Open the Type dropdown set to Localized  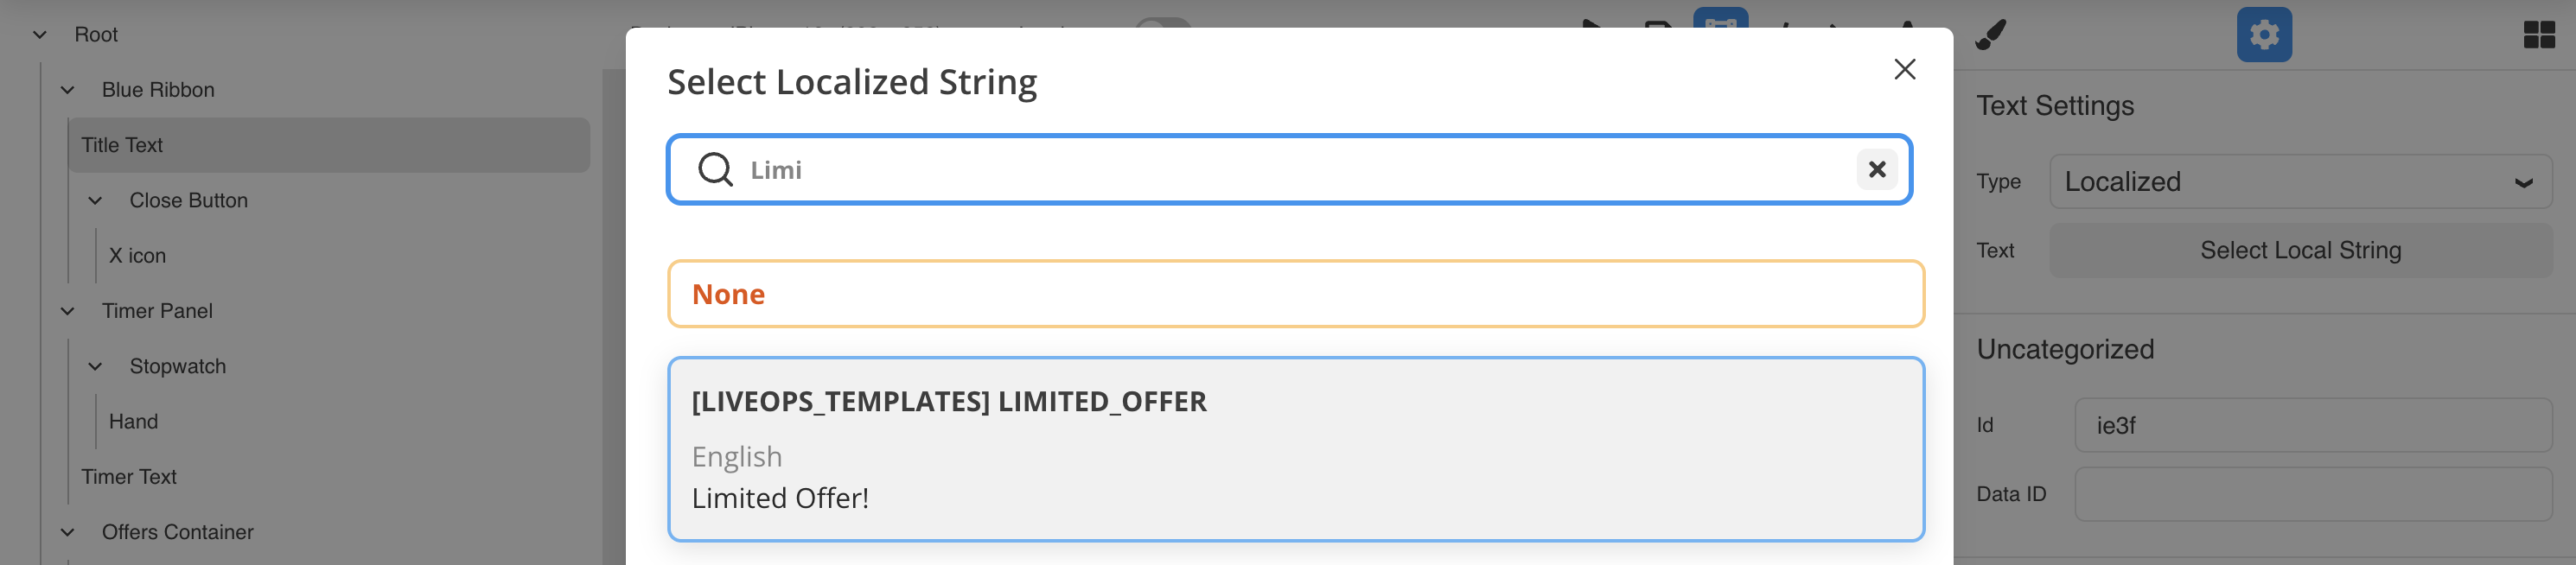coord(2299,181)
